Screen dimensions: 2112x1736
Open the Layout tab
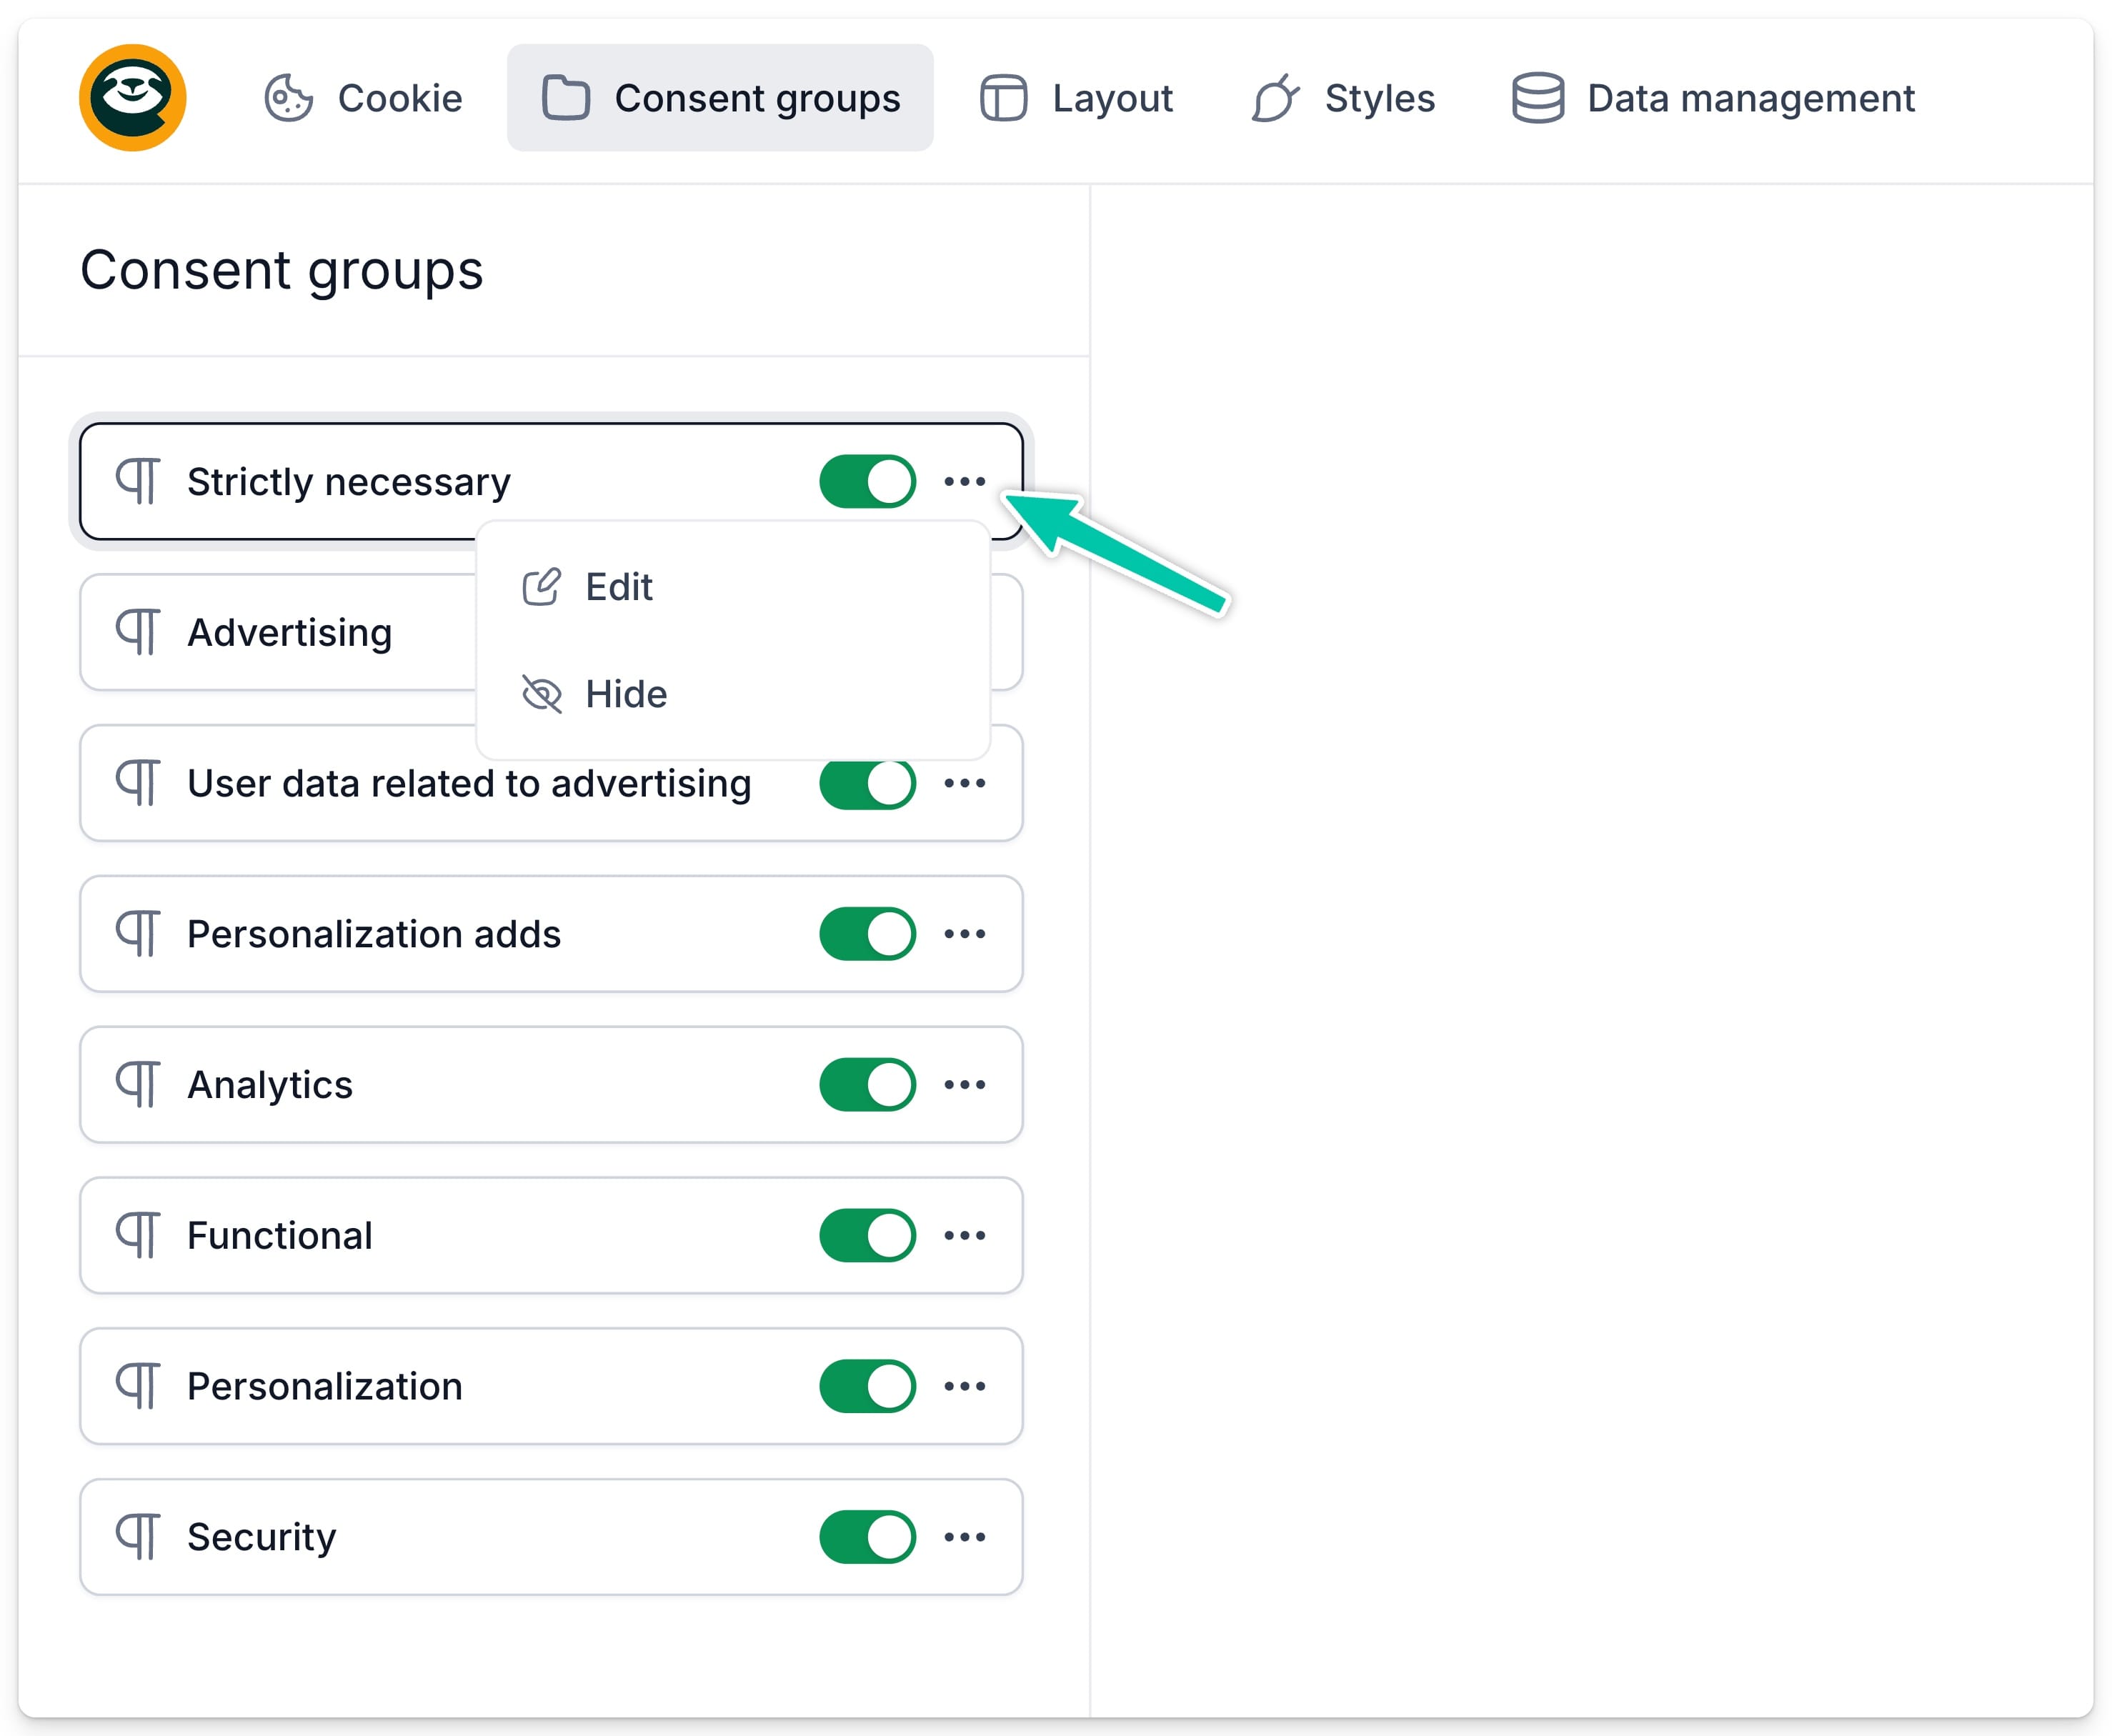[1076, 98]
